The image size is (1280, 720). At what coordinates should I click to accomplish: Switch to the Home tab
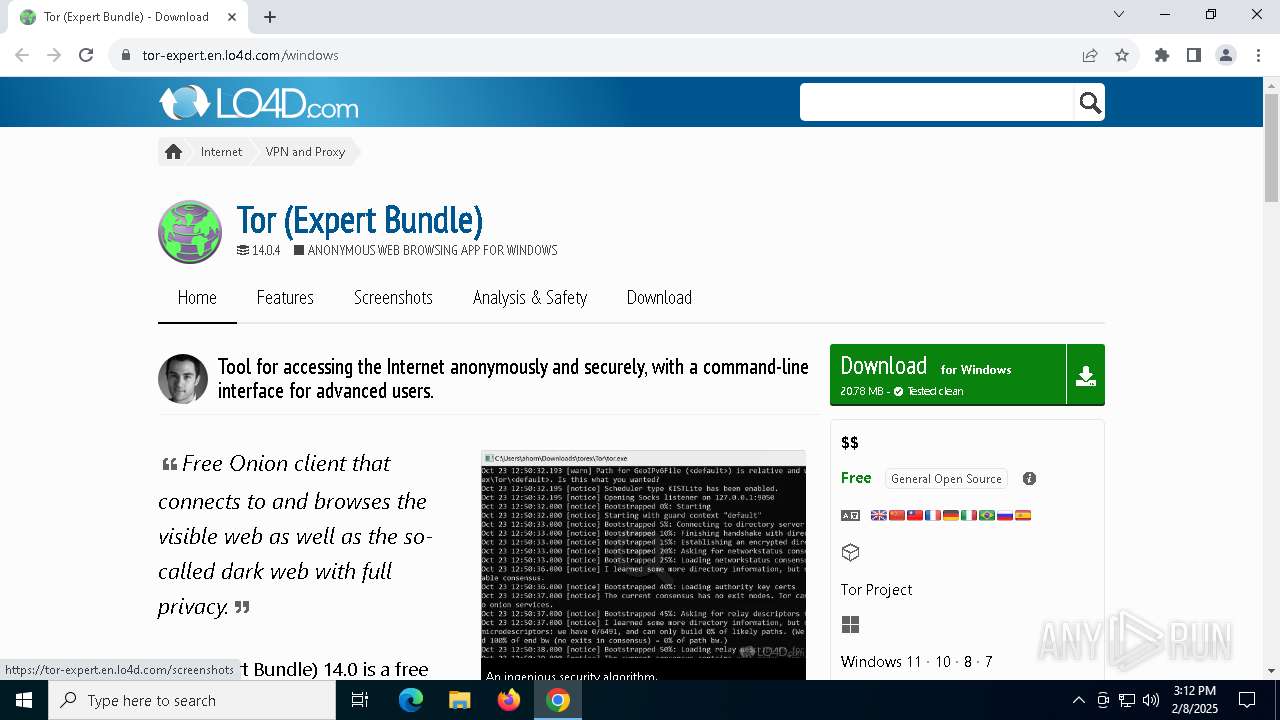197,297
